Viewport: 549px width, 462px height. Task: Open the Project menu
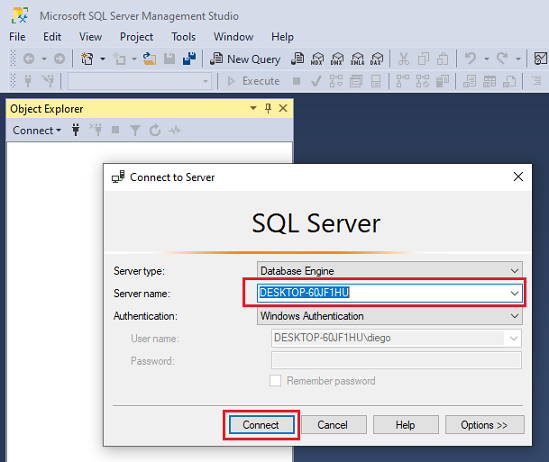tap(137, 37)
